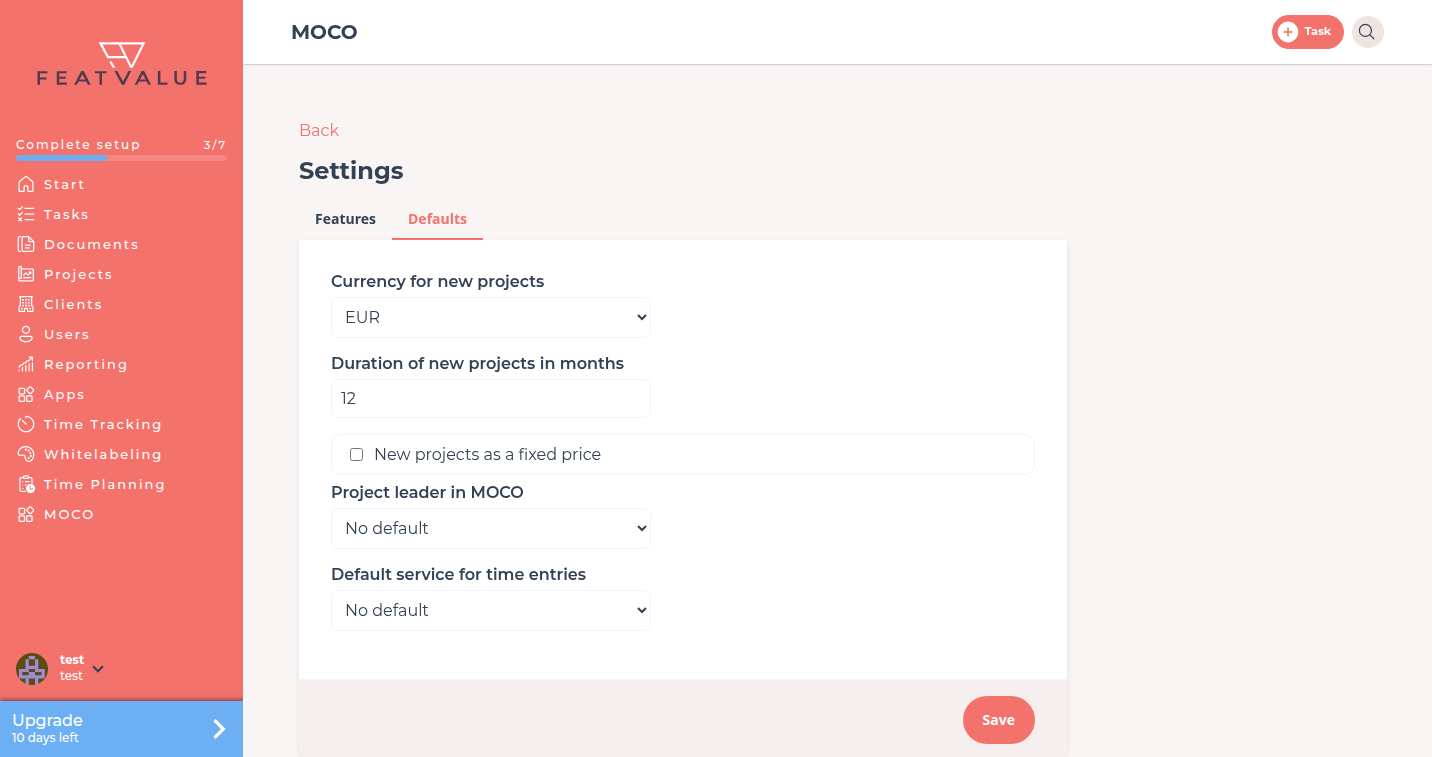This screenshot has width=1432, height=757.
Task: Expand the test user account chevron
Action: click(98, 669)
